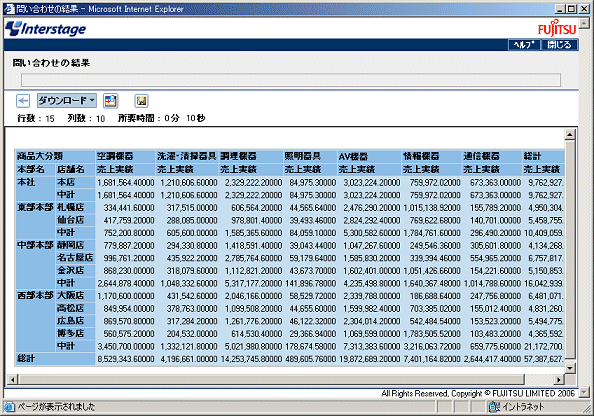Click value 1,170,600.00000 in 大阪店 row
Viewport: 594px width, 416px height.
click(x=126, y=296)
